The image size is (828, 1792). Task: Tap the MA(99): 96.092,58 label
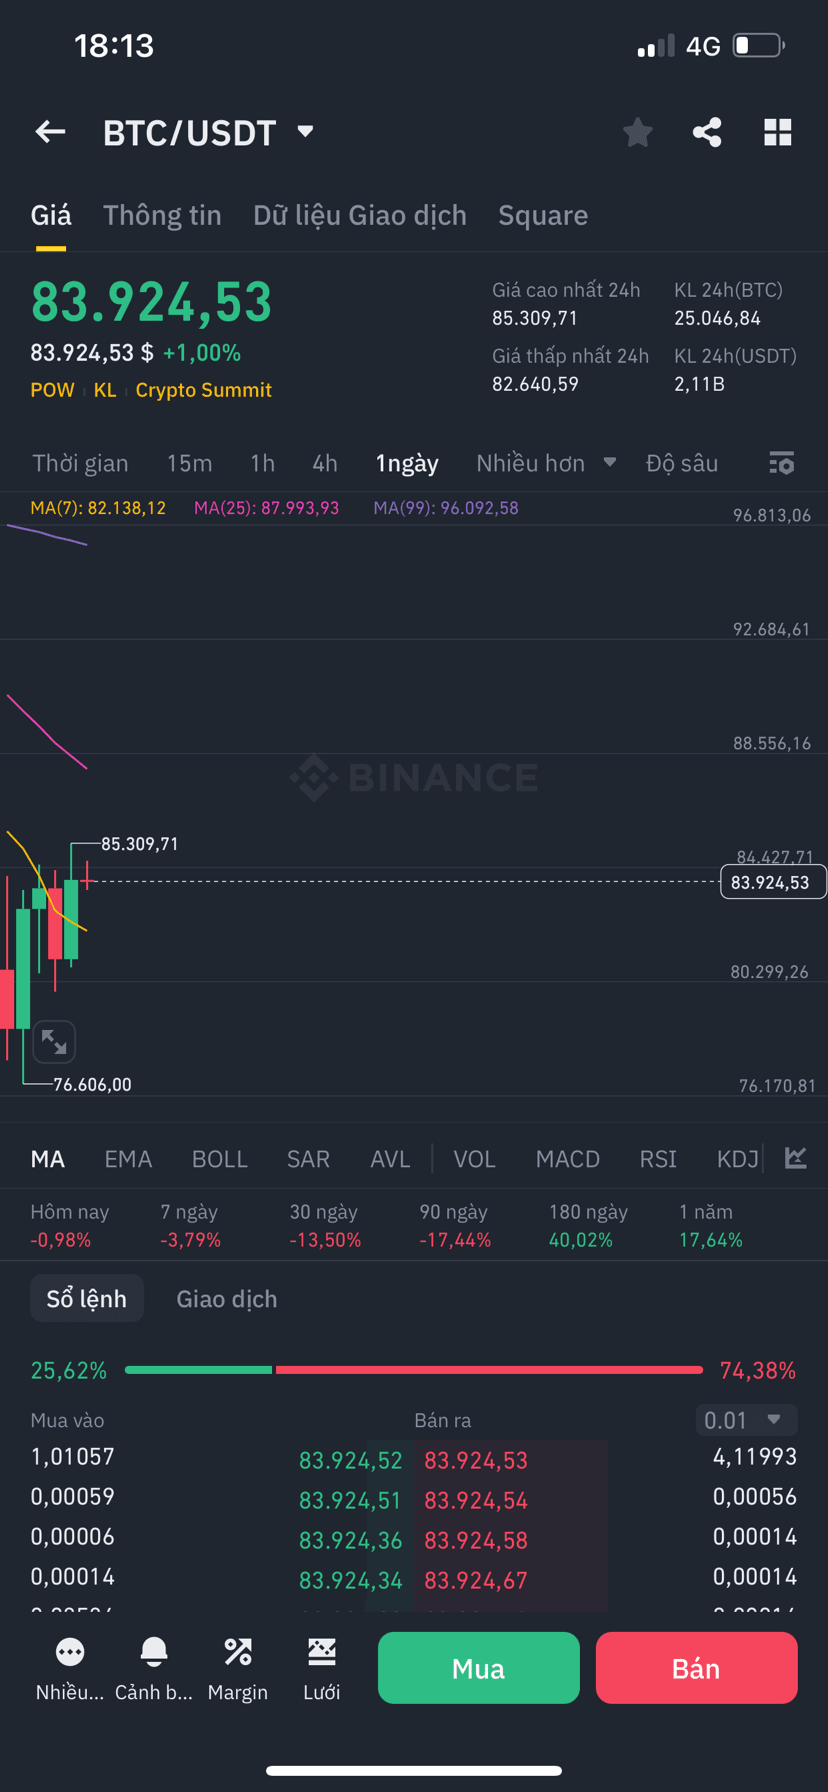coord(446,508)
